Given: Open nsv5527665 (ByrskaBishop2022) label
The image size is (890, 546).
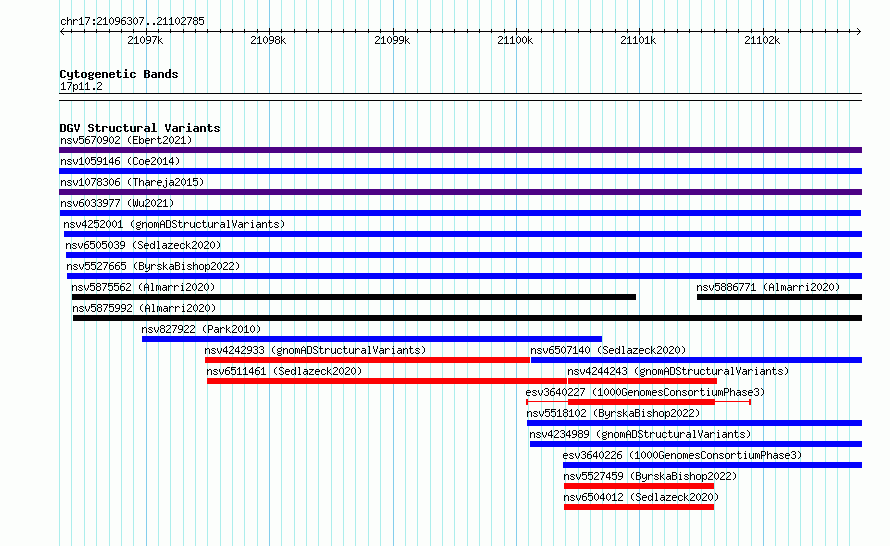Looking at the screenshot, I should tap(153, 266).
